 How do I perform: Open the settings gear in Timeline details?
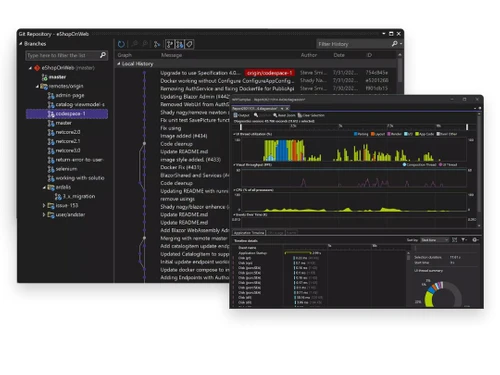coord(475,240)
